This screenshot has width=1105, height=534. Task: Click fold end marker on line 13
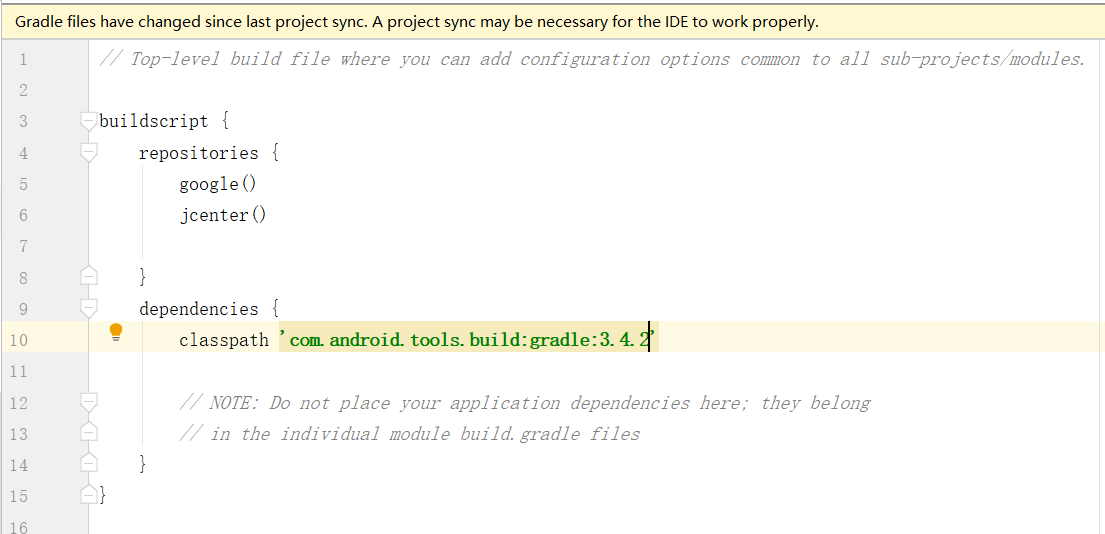pos(88,433)
